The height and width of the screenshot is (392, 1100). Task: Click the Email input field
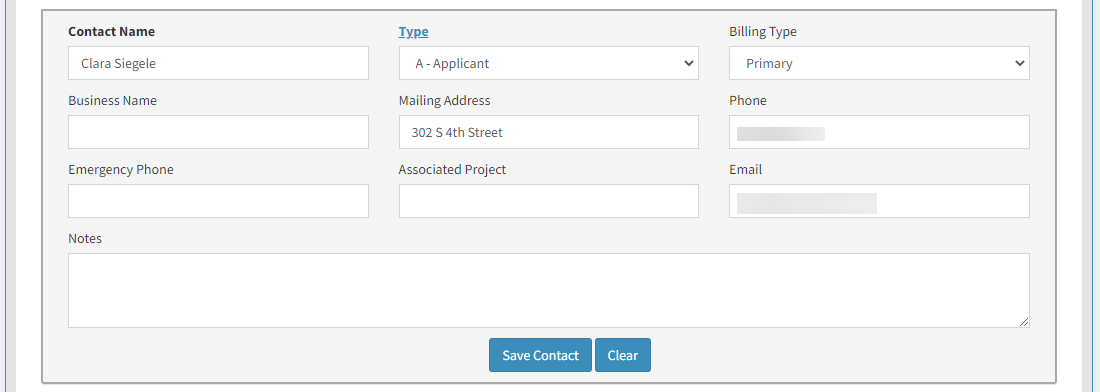pos(879,201)
